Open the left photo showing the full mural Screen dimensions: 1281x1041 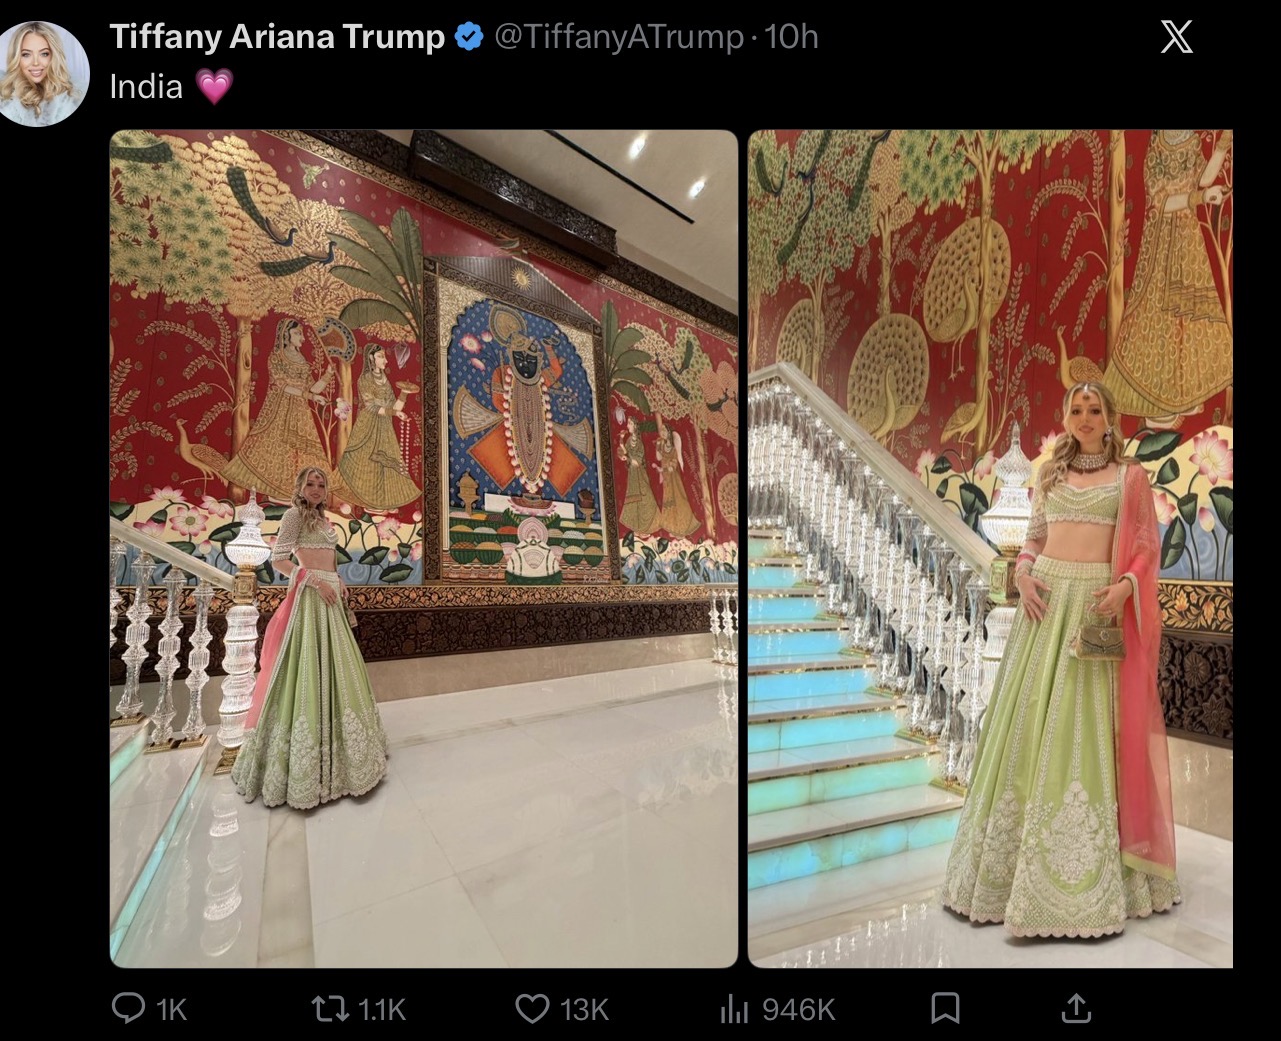click(x=424, y=548)
